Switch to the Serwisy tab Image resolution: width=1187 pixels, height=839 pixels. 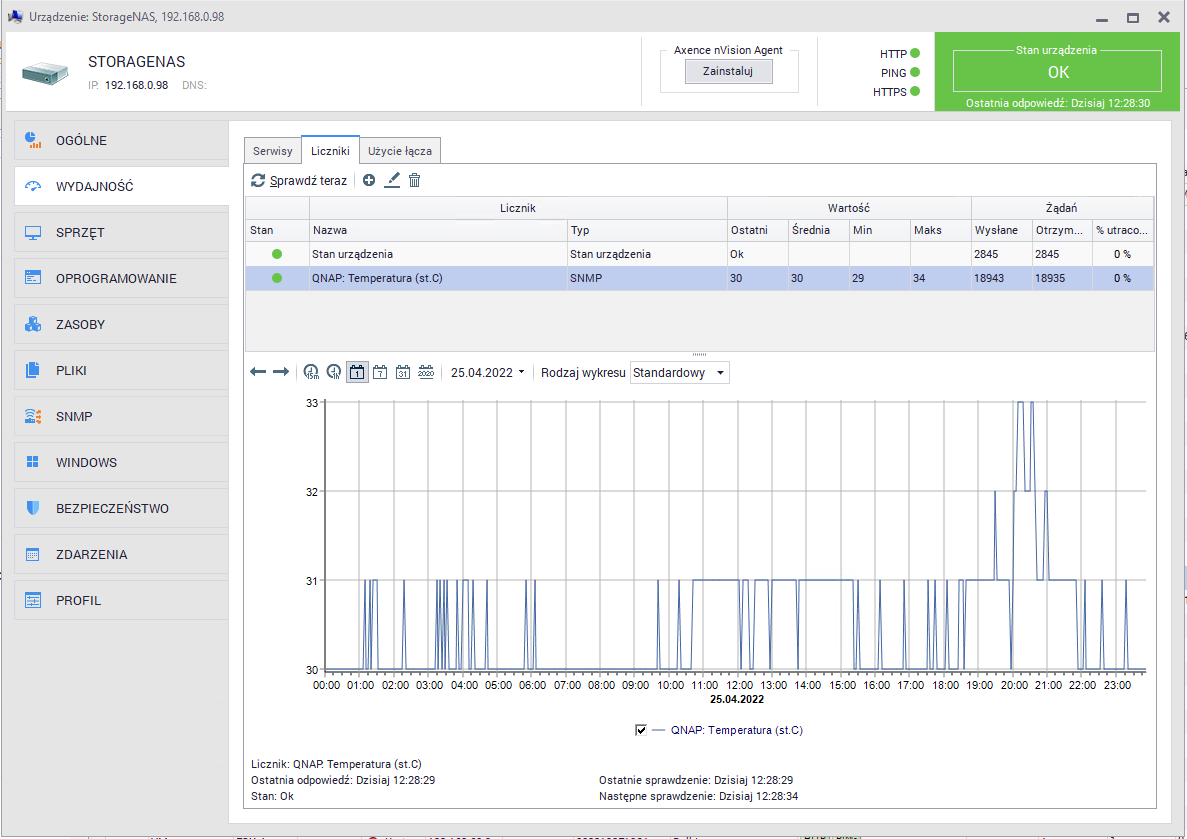coord(272,151)
